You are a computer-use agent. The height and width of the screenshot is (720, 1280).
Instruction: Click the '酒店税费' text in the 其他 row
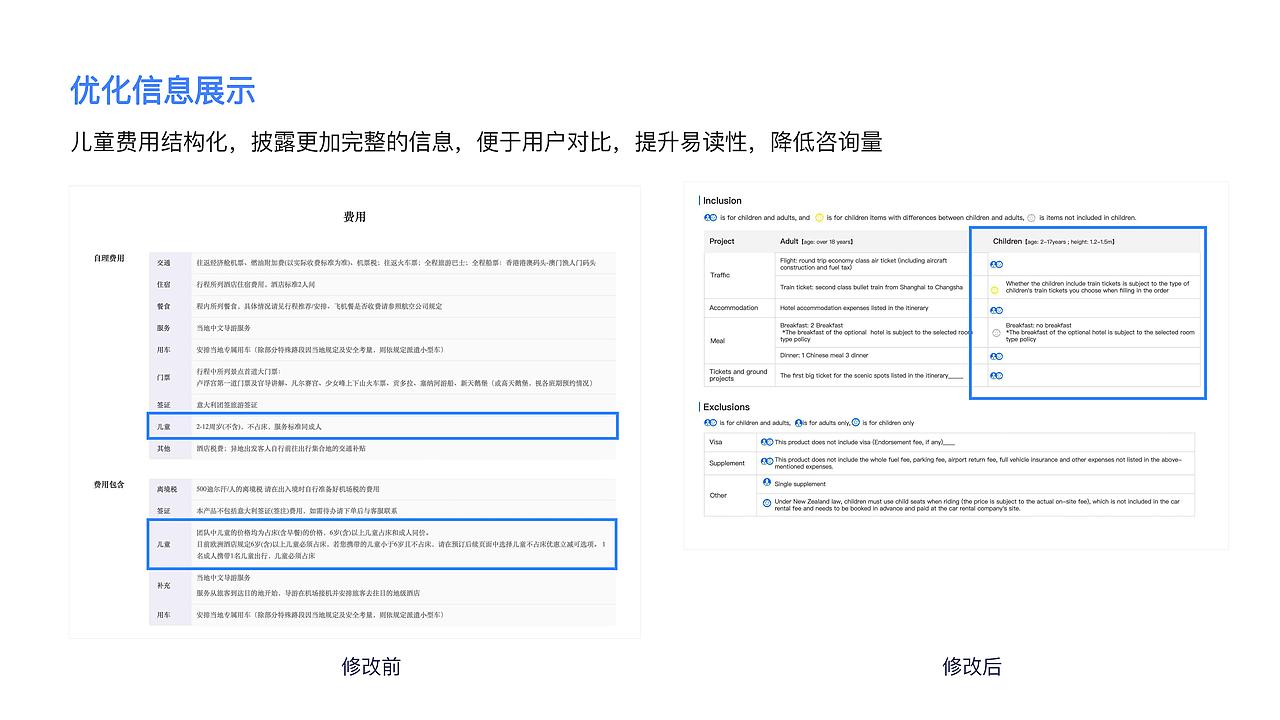click(x=211, y=449)
